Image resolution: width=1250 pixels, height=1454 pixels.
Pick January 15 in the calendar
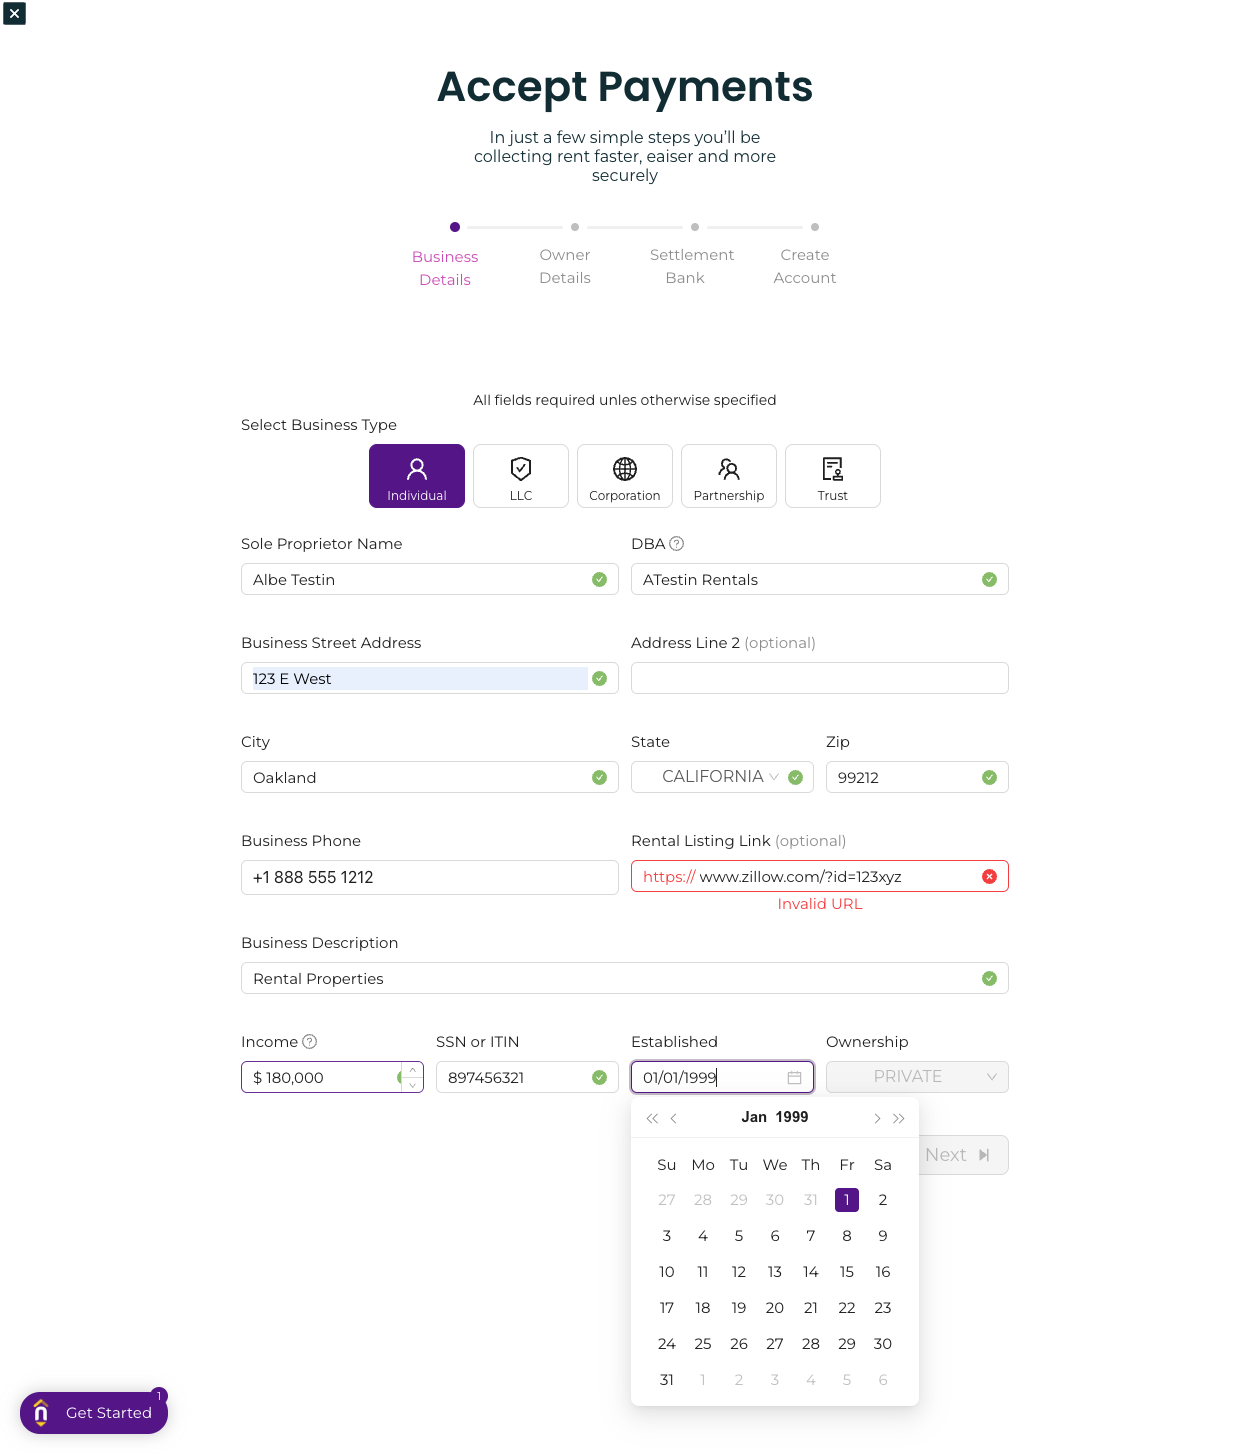[x=847, y=1272]
